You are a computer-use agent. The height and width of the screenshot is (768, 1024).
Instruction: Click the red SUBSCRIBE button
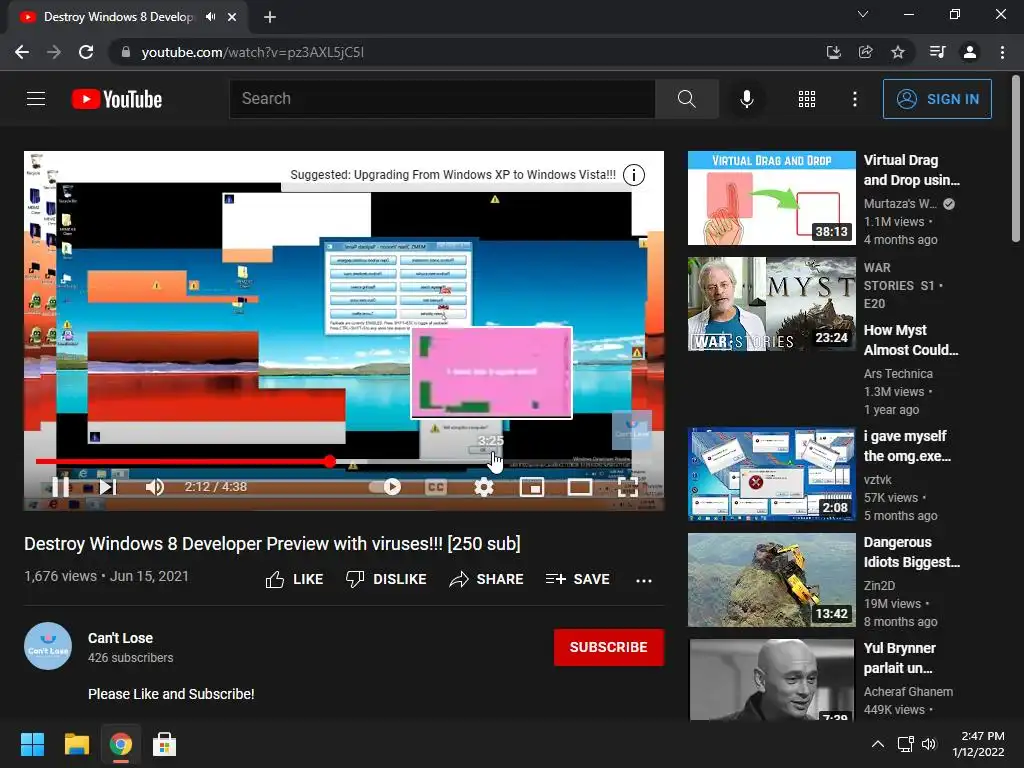(609, 647)
